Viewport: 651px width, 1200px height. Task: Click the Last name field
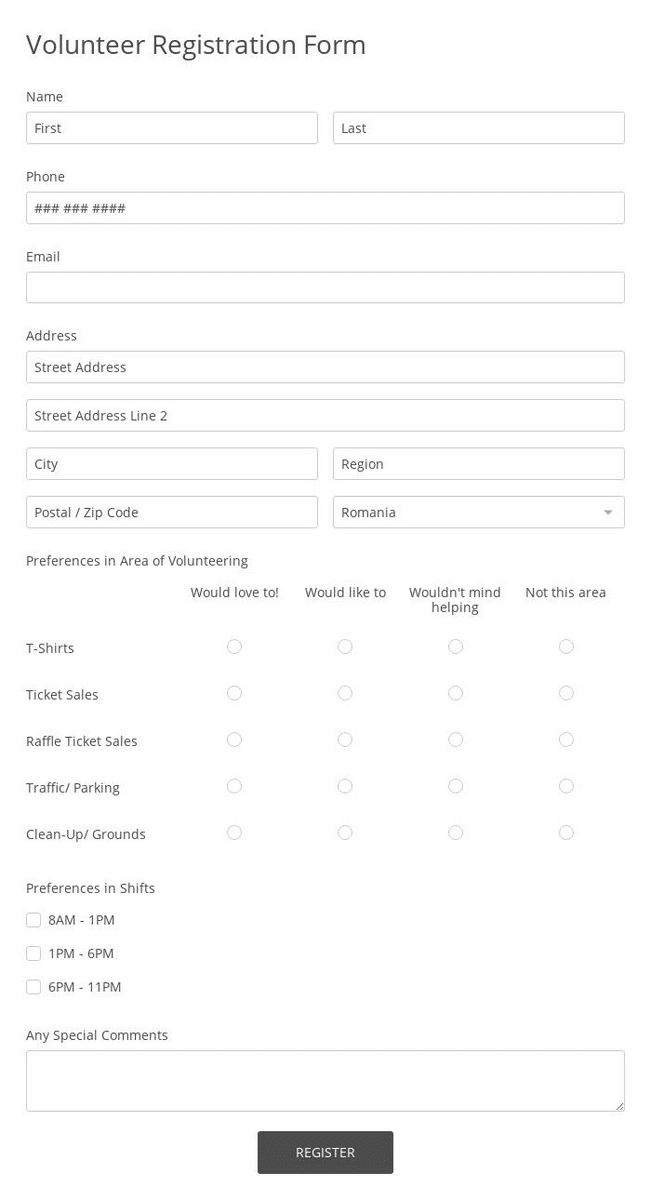point(478,128)
